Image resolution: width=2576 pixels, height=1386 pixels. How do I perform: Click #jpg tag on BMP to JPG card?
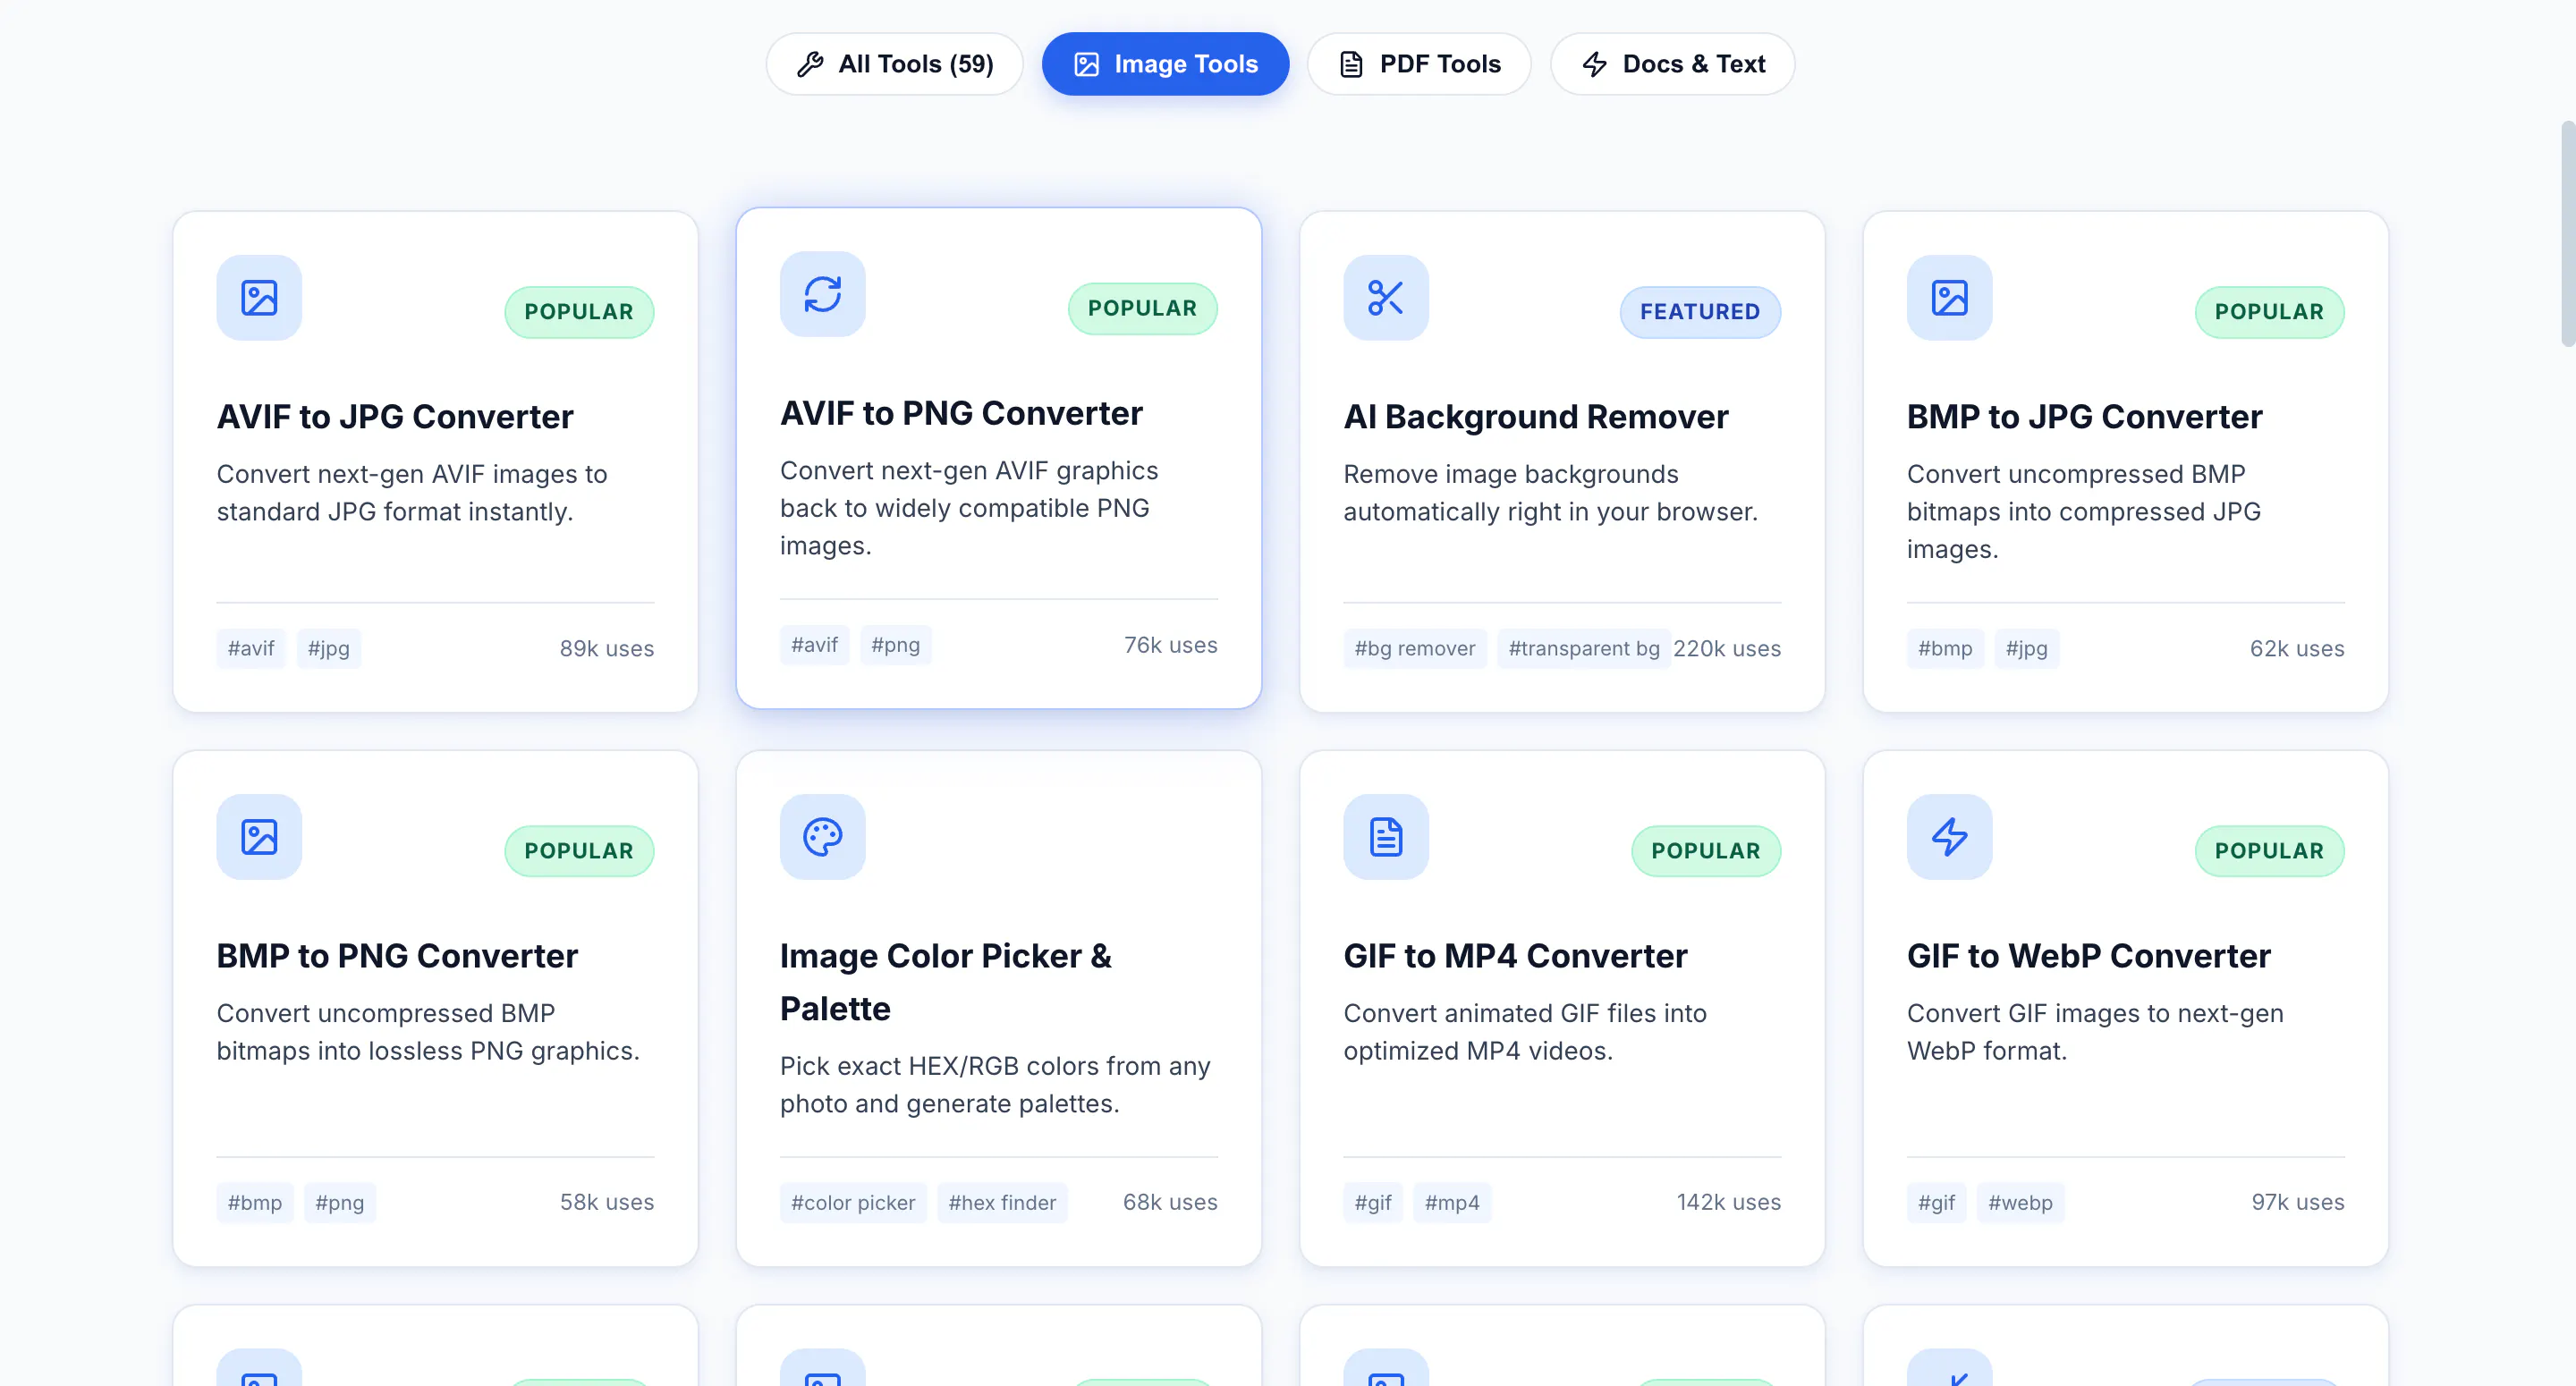point(2026,649)
